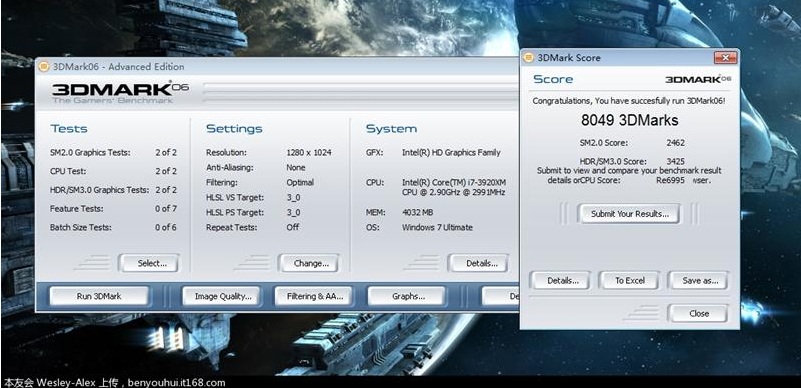801x389 pixels.
Task: Open the Filtering & AA... tool
Action: (313, 296)
